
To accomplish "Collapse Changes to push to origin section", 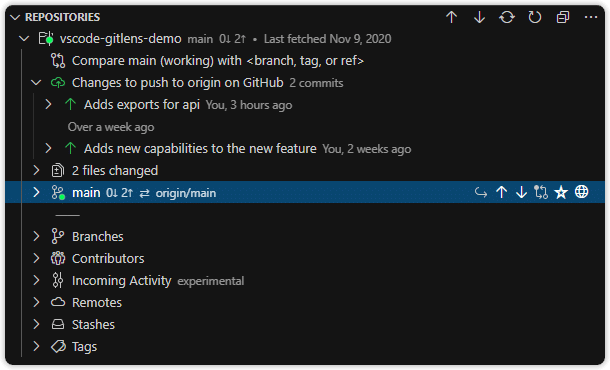I will [x=36, y=82].
